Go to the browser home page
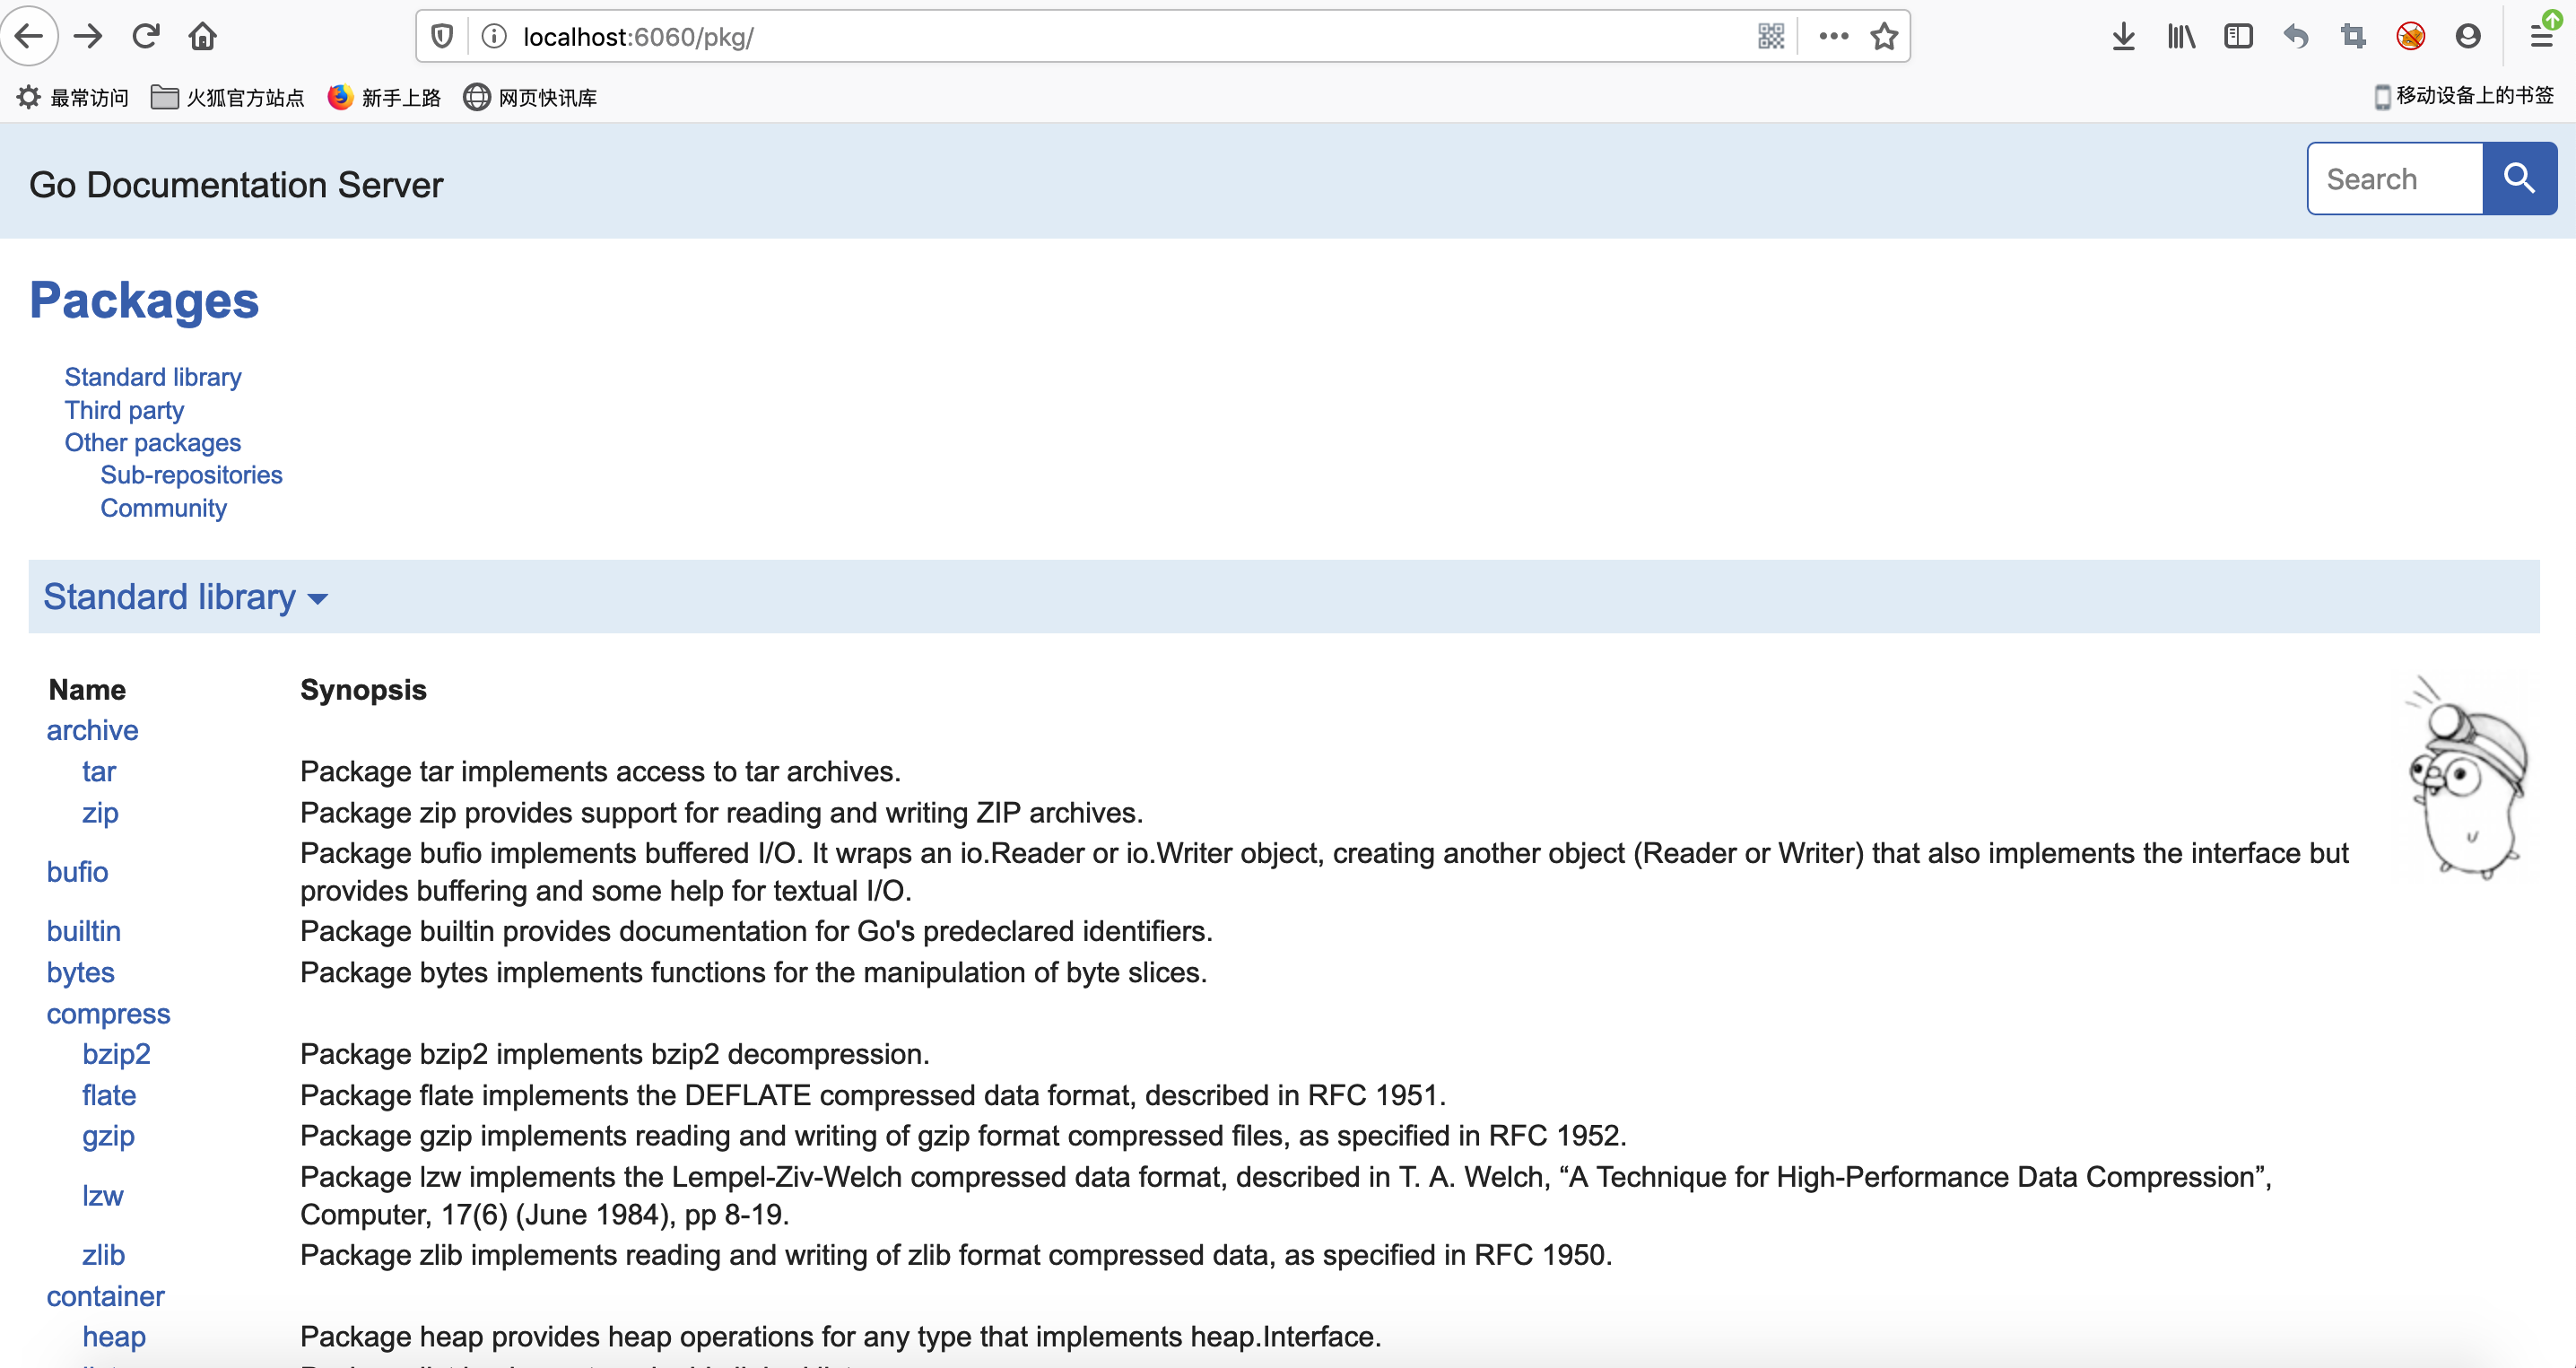Viewport: 2576px width, 1368px height. (203, 37)
